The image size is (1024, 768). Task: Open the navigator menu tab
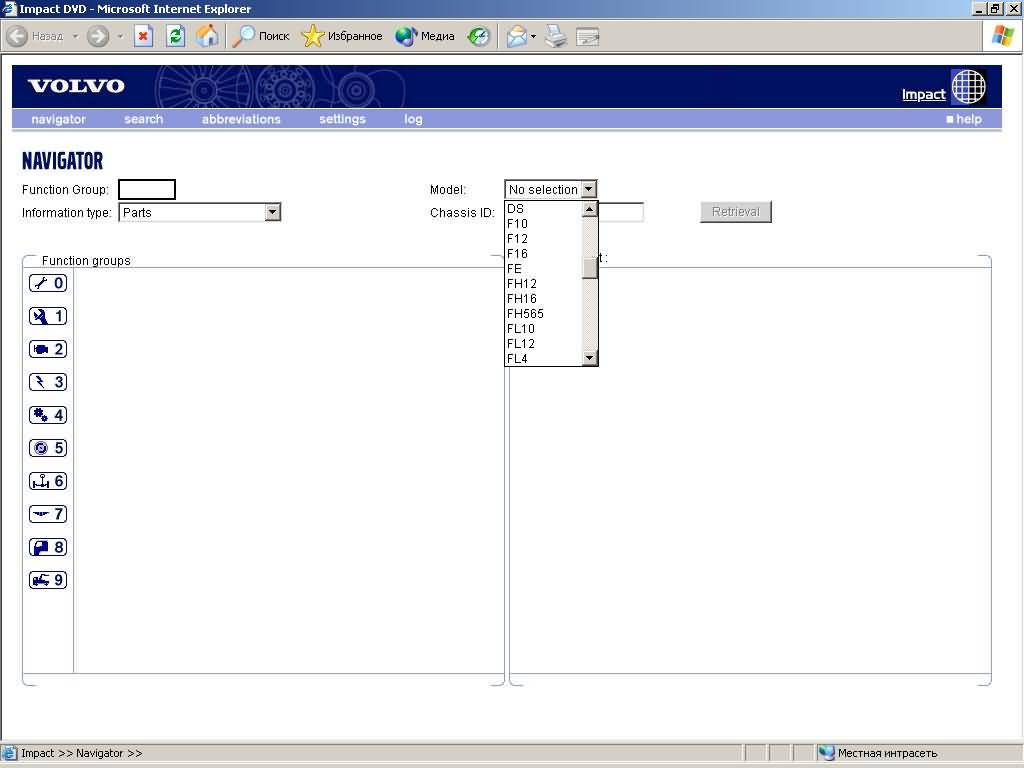pos(58,119)
